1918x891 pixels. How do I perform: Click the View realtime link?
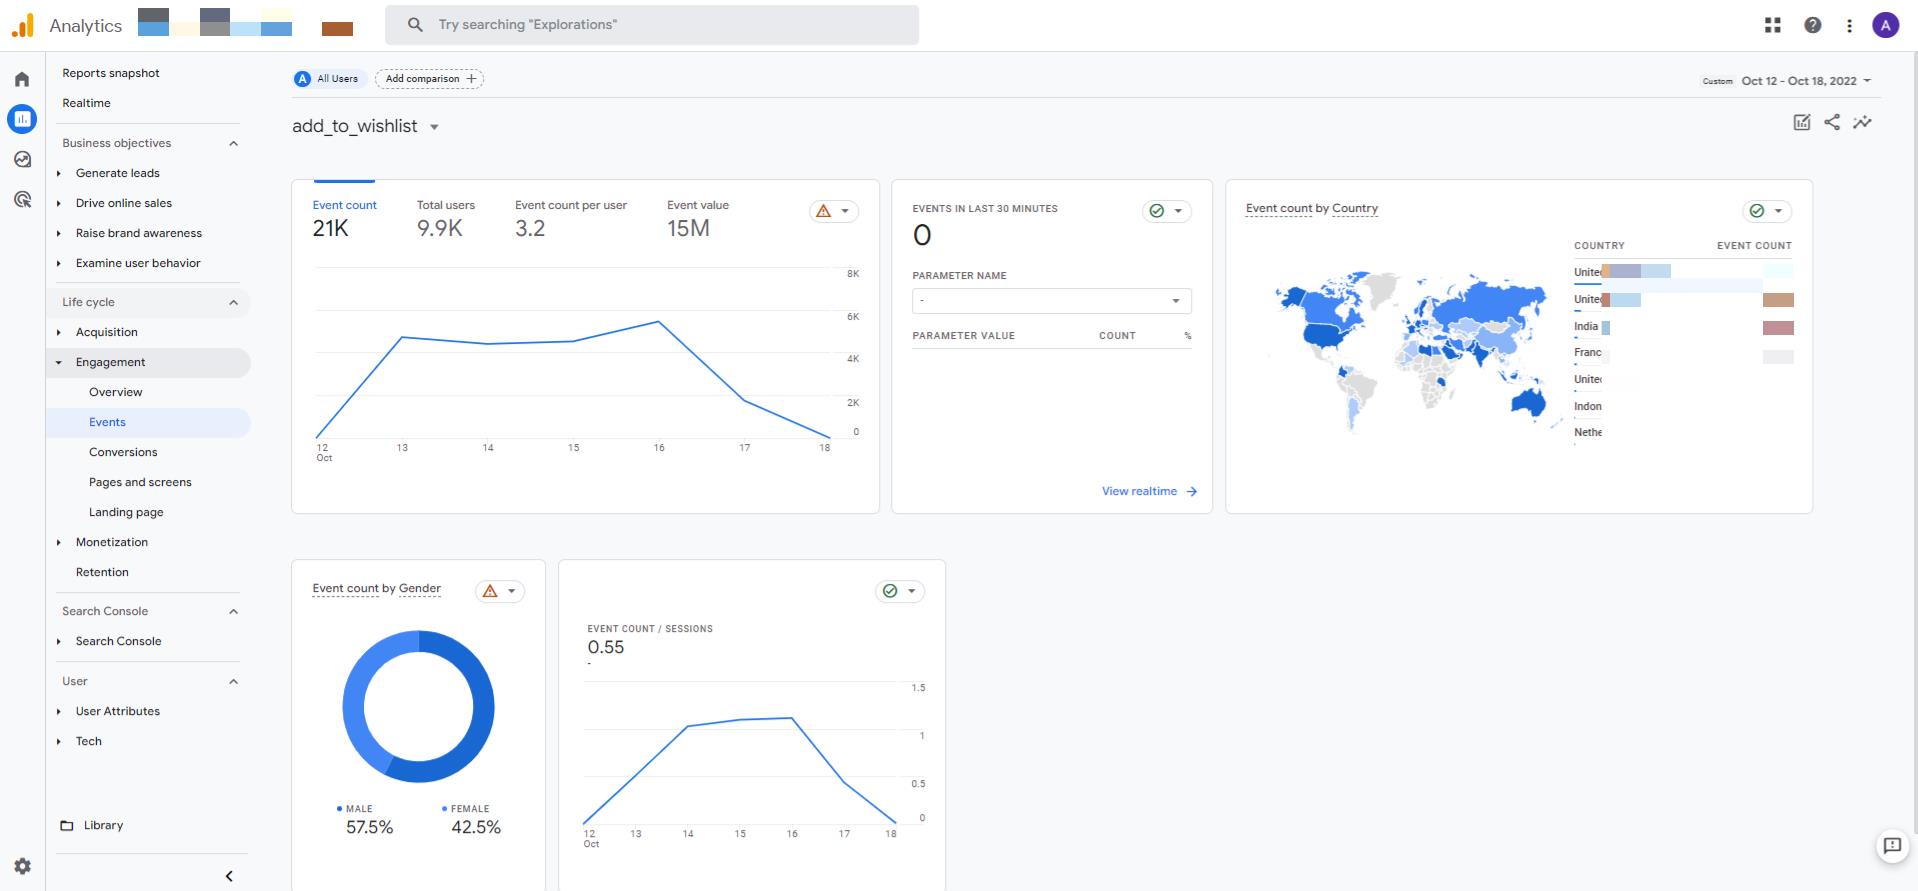click(1139, 491)
